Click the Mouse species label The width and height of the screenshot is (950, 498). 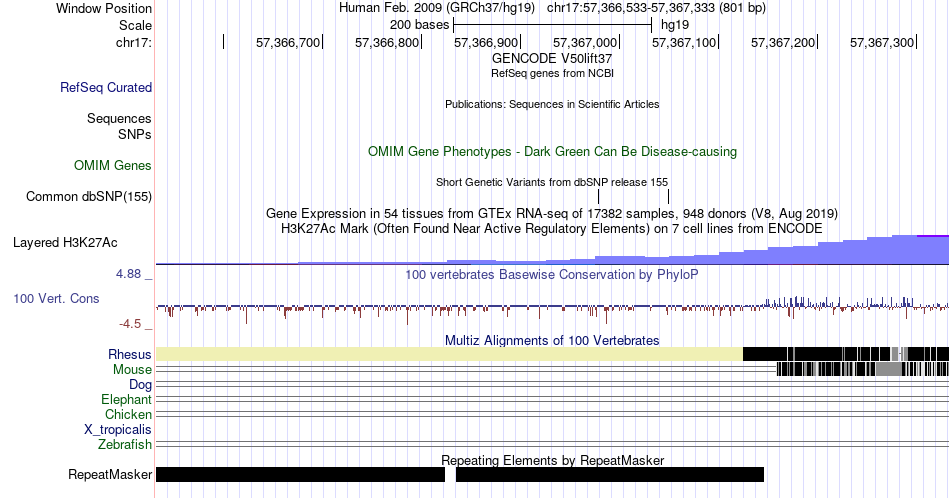[132, 370]
